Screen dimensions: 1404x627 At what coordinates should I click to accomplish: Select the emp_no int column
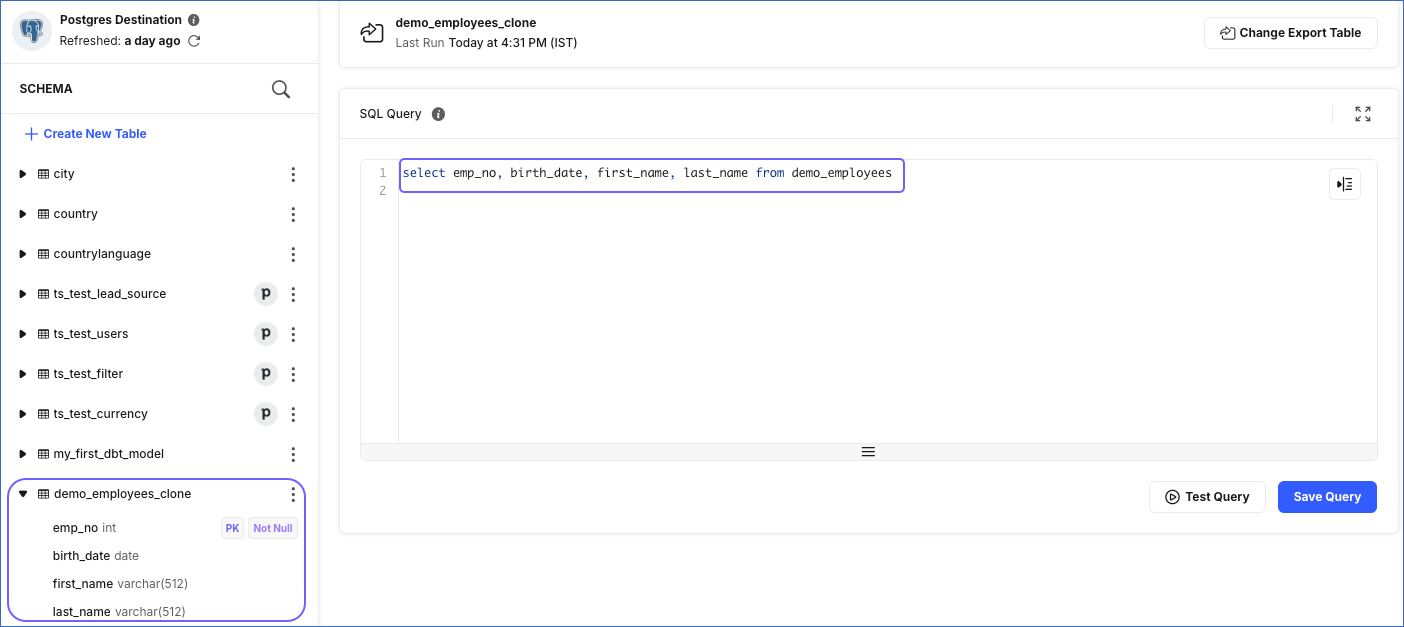(85, 528)
